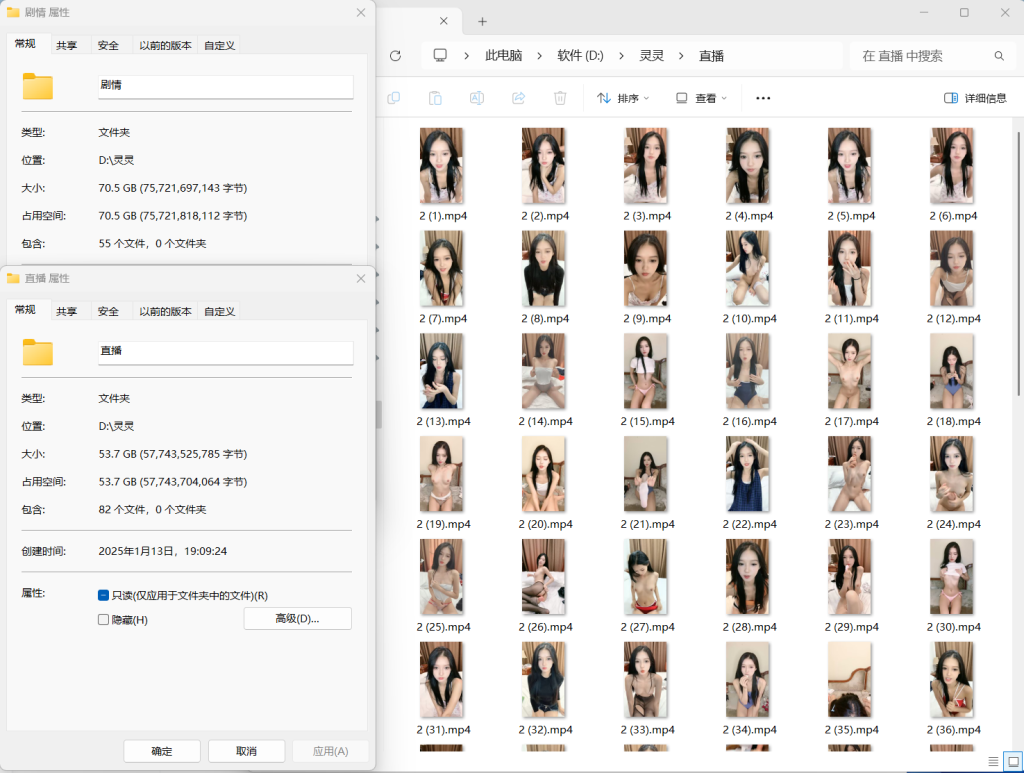
Task: Click the 直播 folder name field
Action: coord(226,353)
